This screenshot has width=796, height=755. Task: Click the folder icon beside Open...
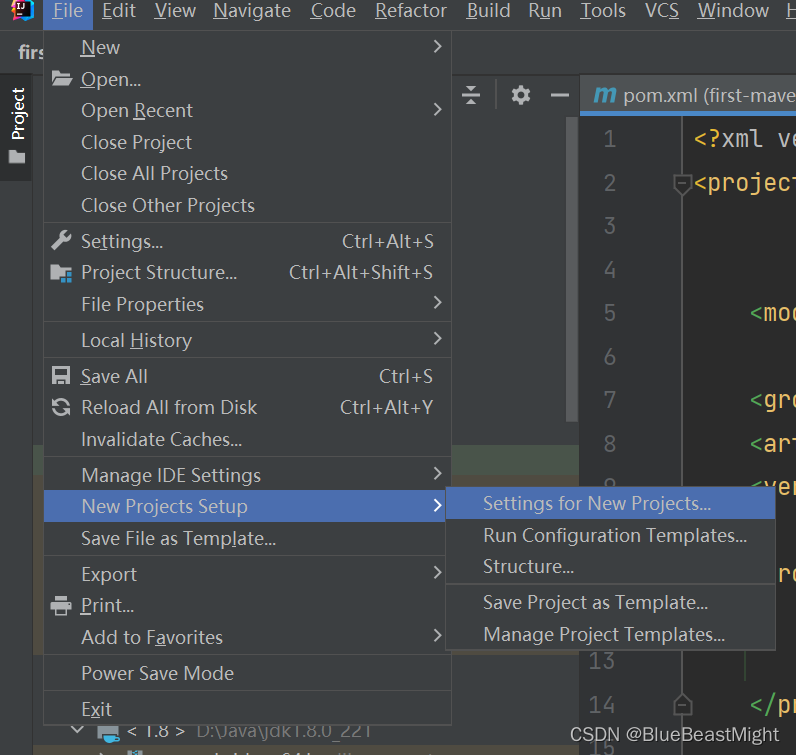tap(61, 79)
